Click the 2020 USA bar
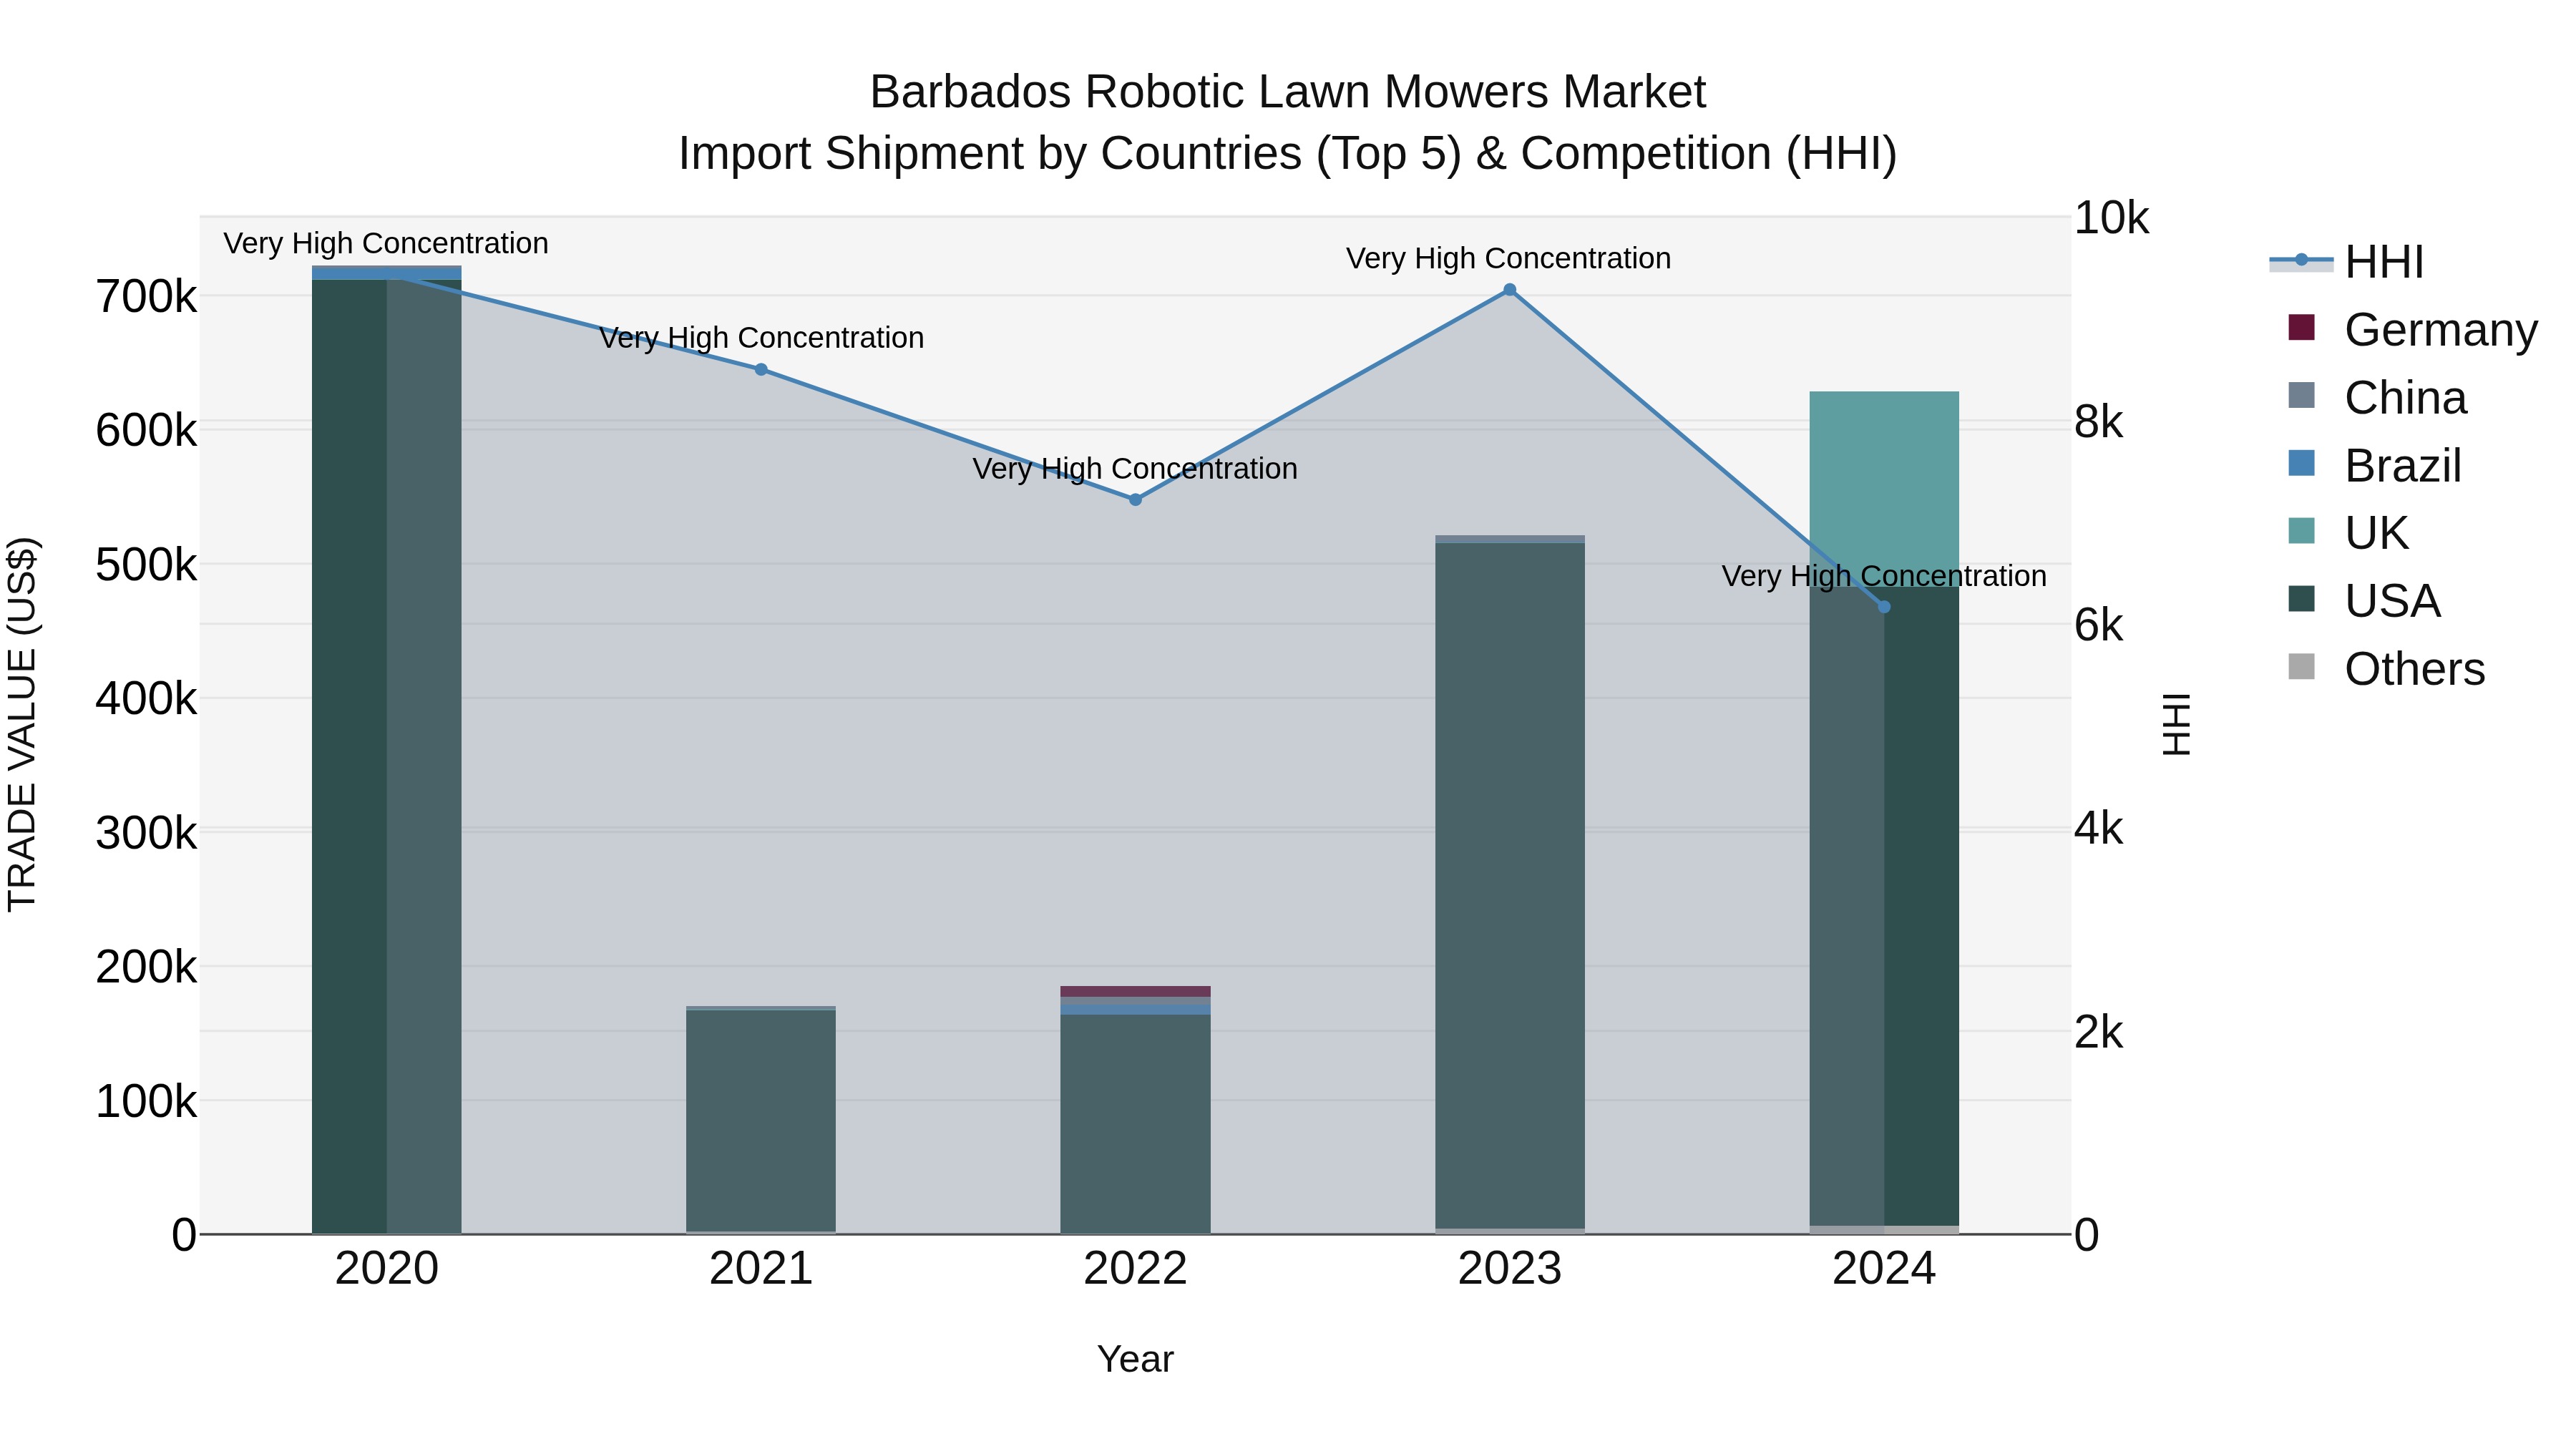2576x1449 pixels. pyautogui.click(x=387, y=756)
